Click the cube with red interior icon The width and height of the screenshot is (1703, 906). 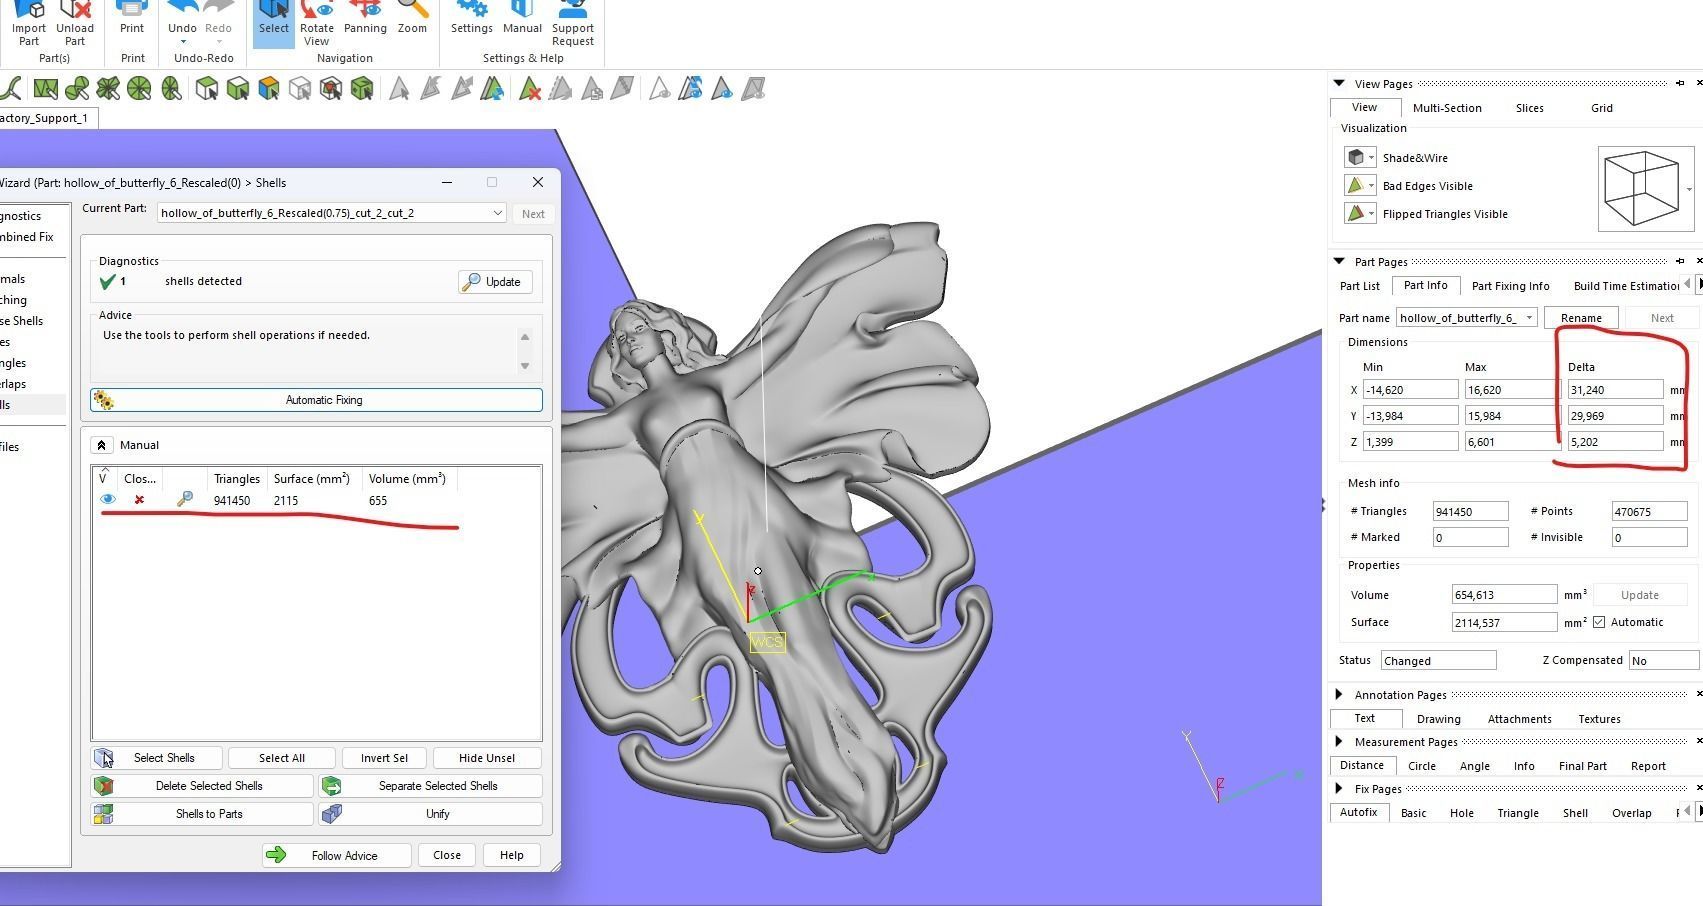(x=331, y=89)
